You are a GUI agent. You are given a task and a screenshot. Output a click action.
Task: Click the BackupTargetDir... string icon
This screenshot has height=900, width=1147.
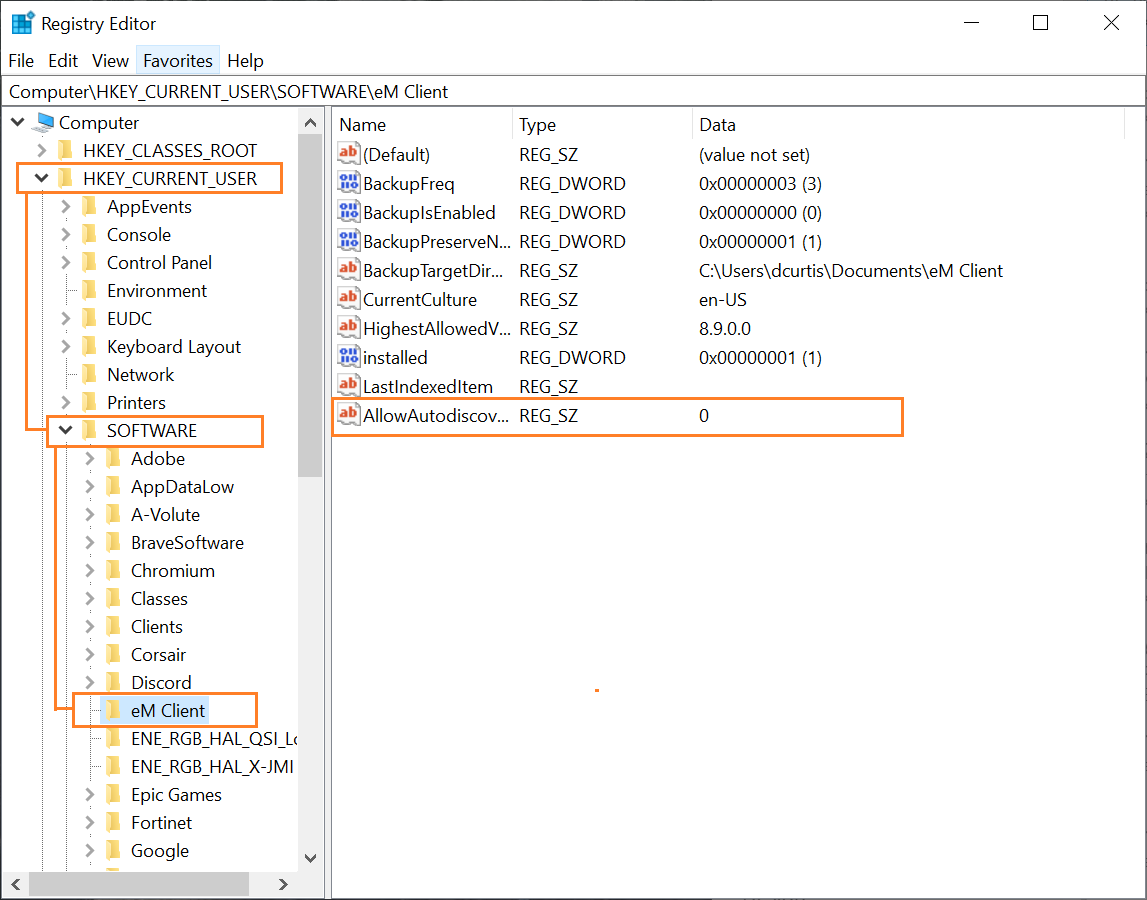click(x=348, y=270)
